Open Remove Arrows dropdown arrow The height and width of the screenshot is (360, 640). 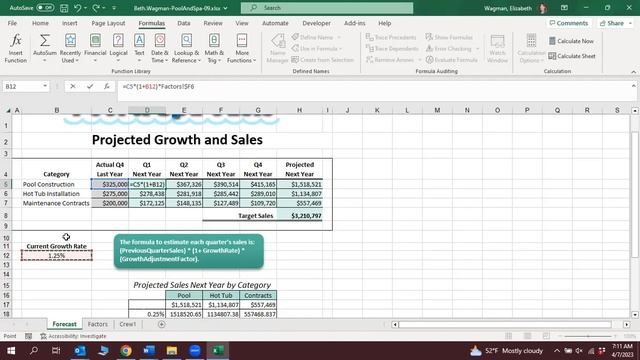tap(420, 60)
